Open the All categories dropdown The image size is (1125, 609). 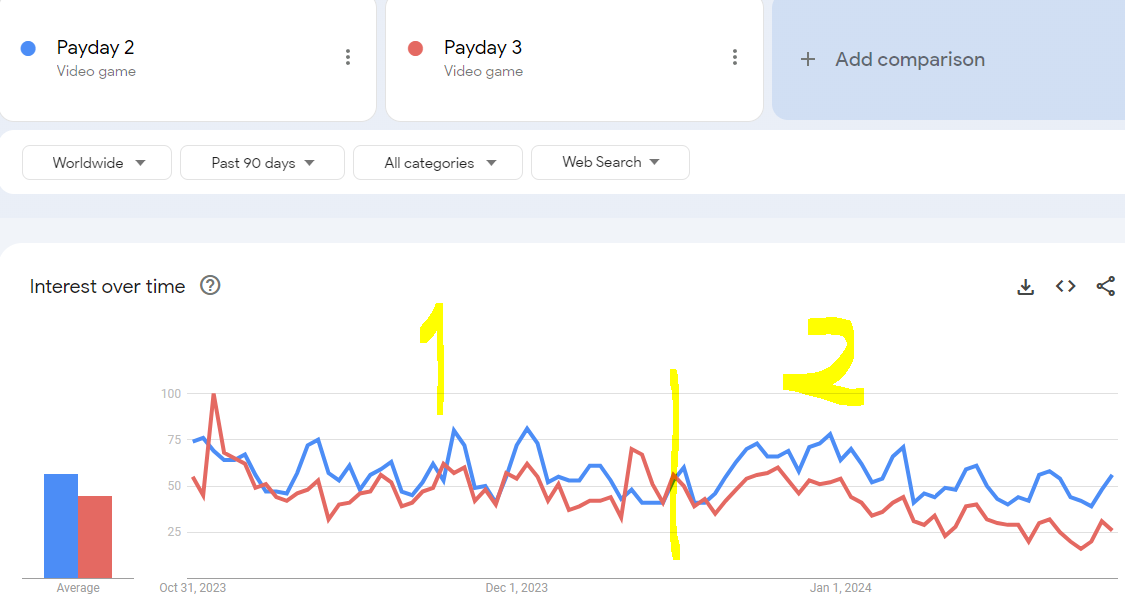tap(438, 163)
